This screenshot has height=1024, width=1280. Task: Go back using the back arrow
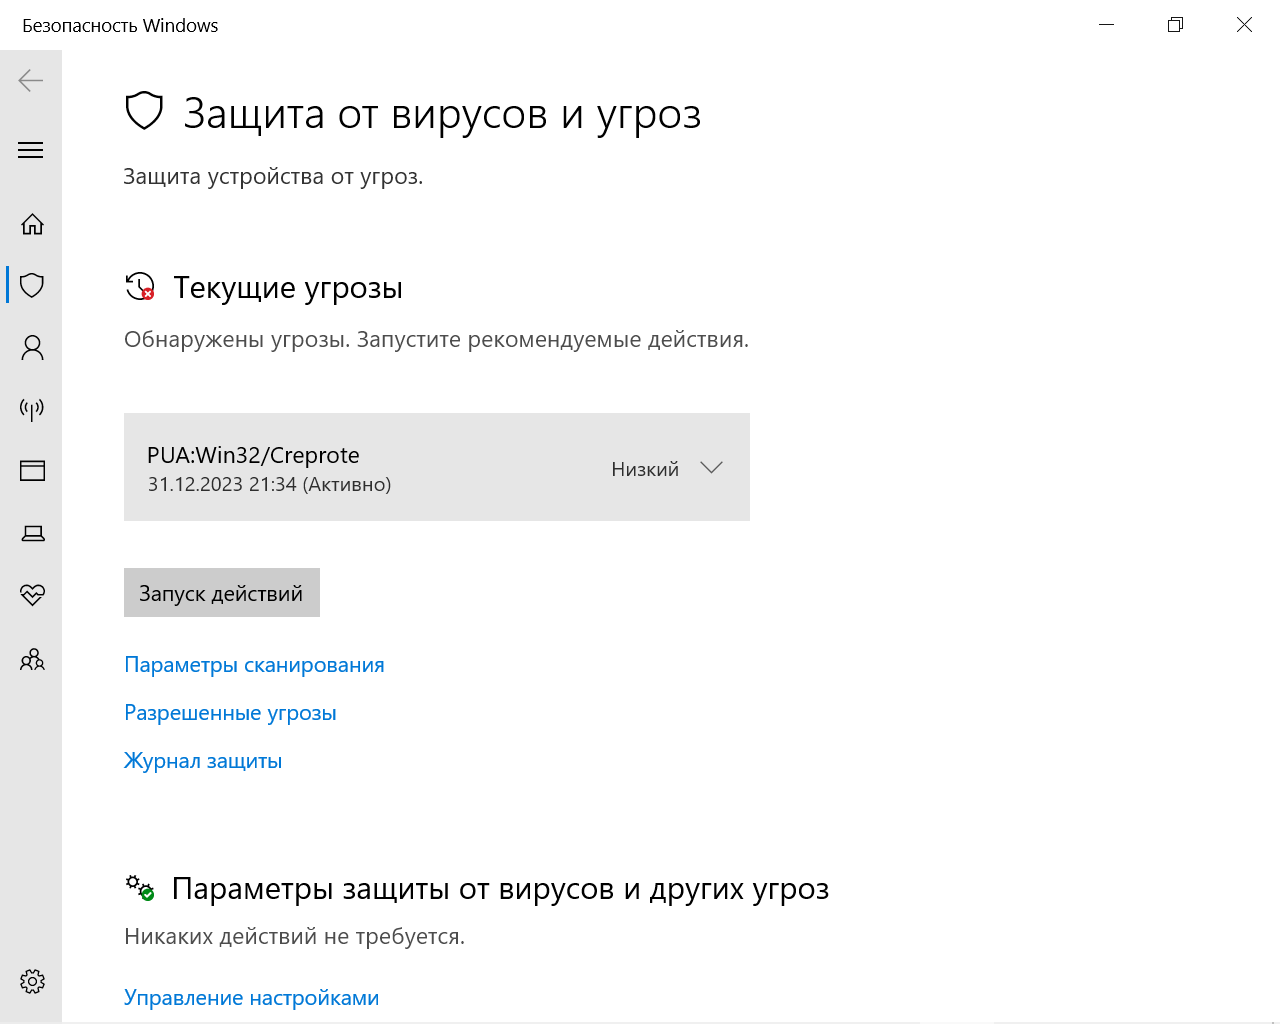pos(31,81)
